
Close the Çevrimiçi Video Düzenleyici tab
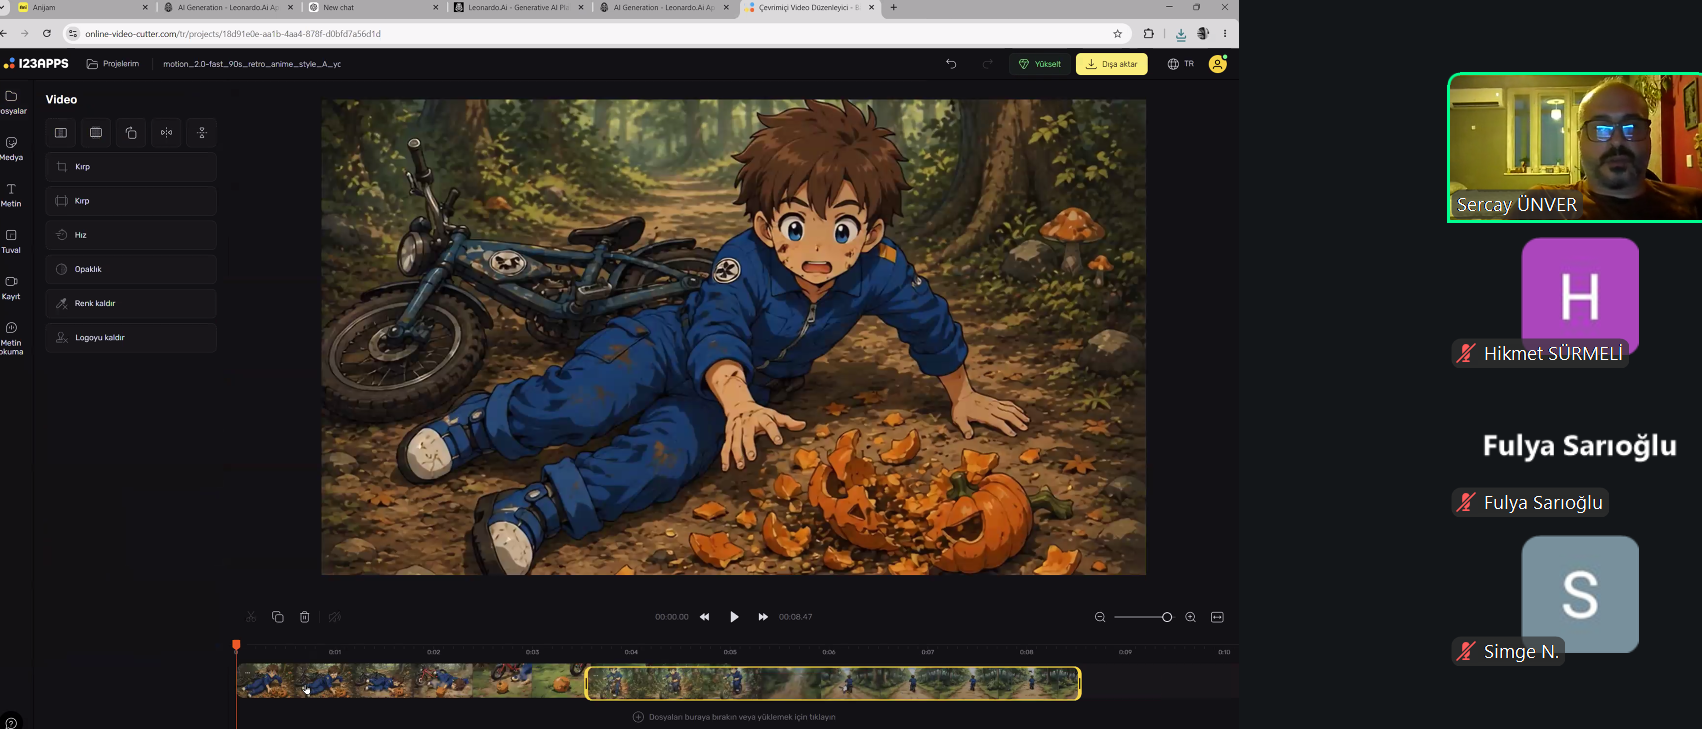(x=872, y=8)
